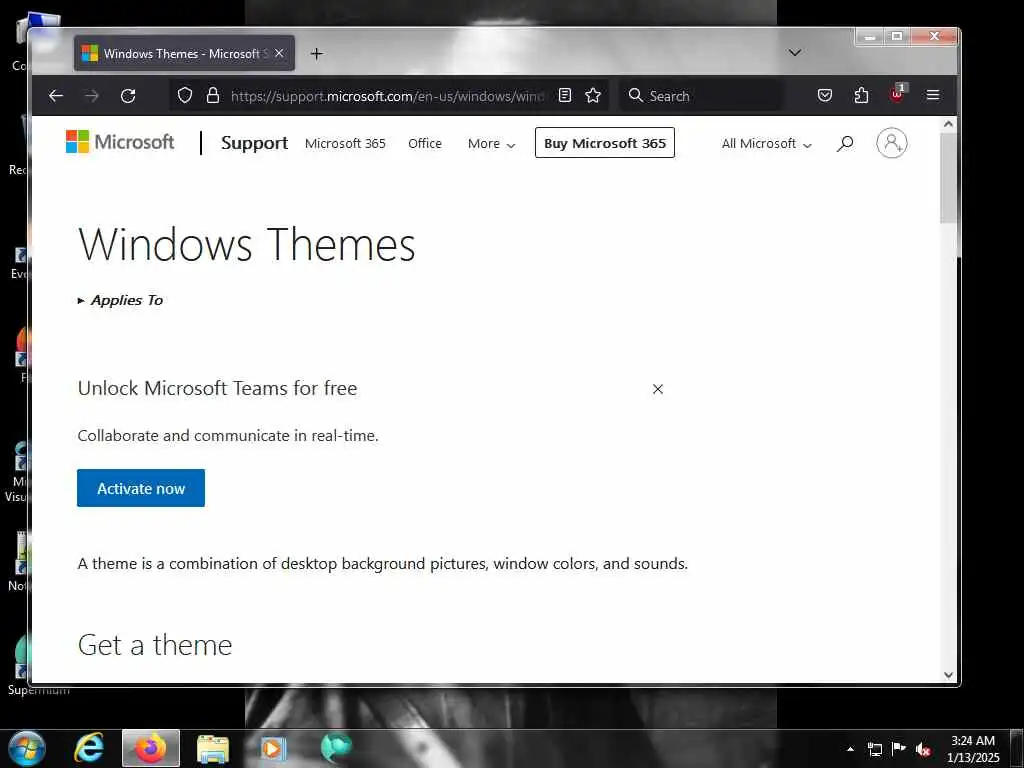The image size is (1024, 768).
Task: Click the vertical scrollbar thumb
Action: tap(949, 178)
